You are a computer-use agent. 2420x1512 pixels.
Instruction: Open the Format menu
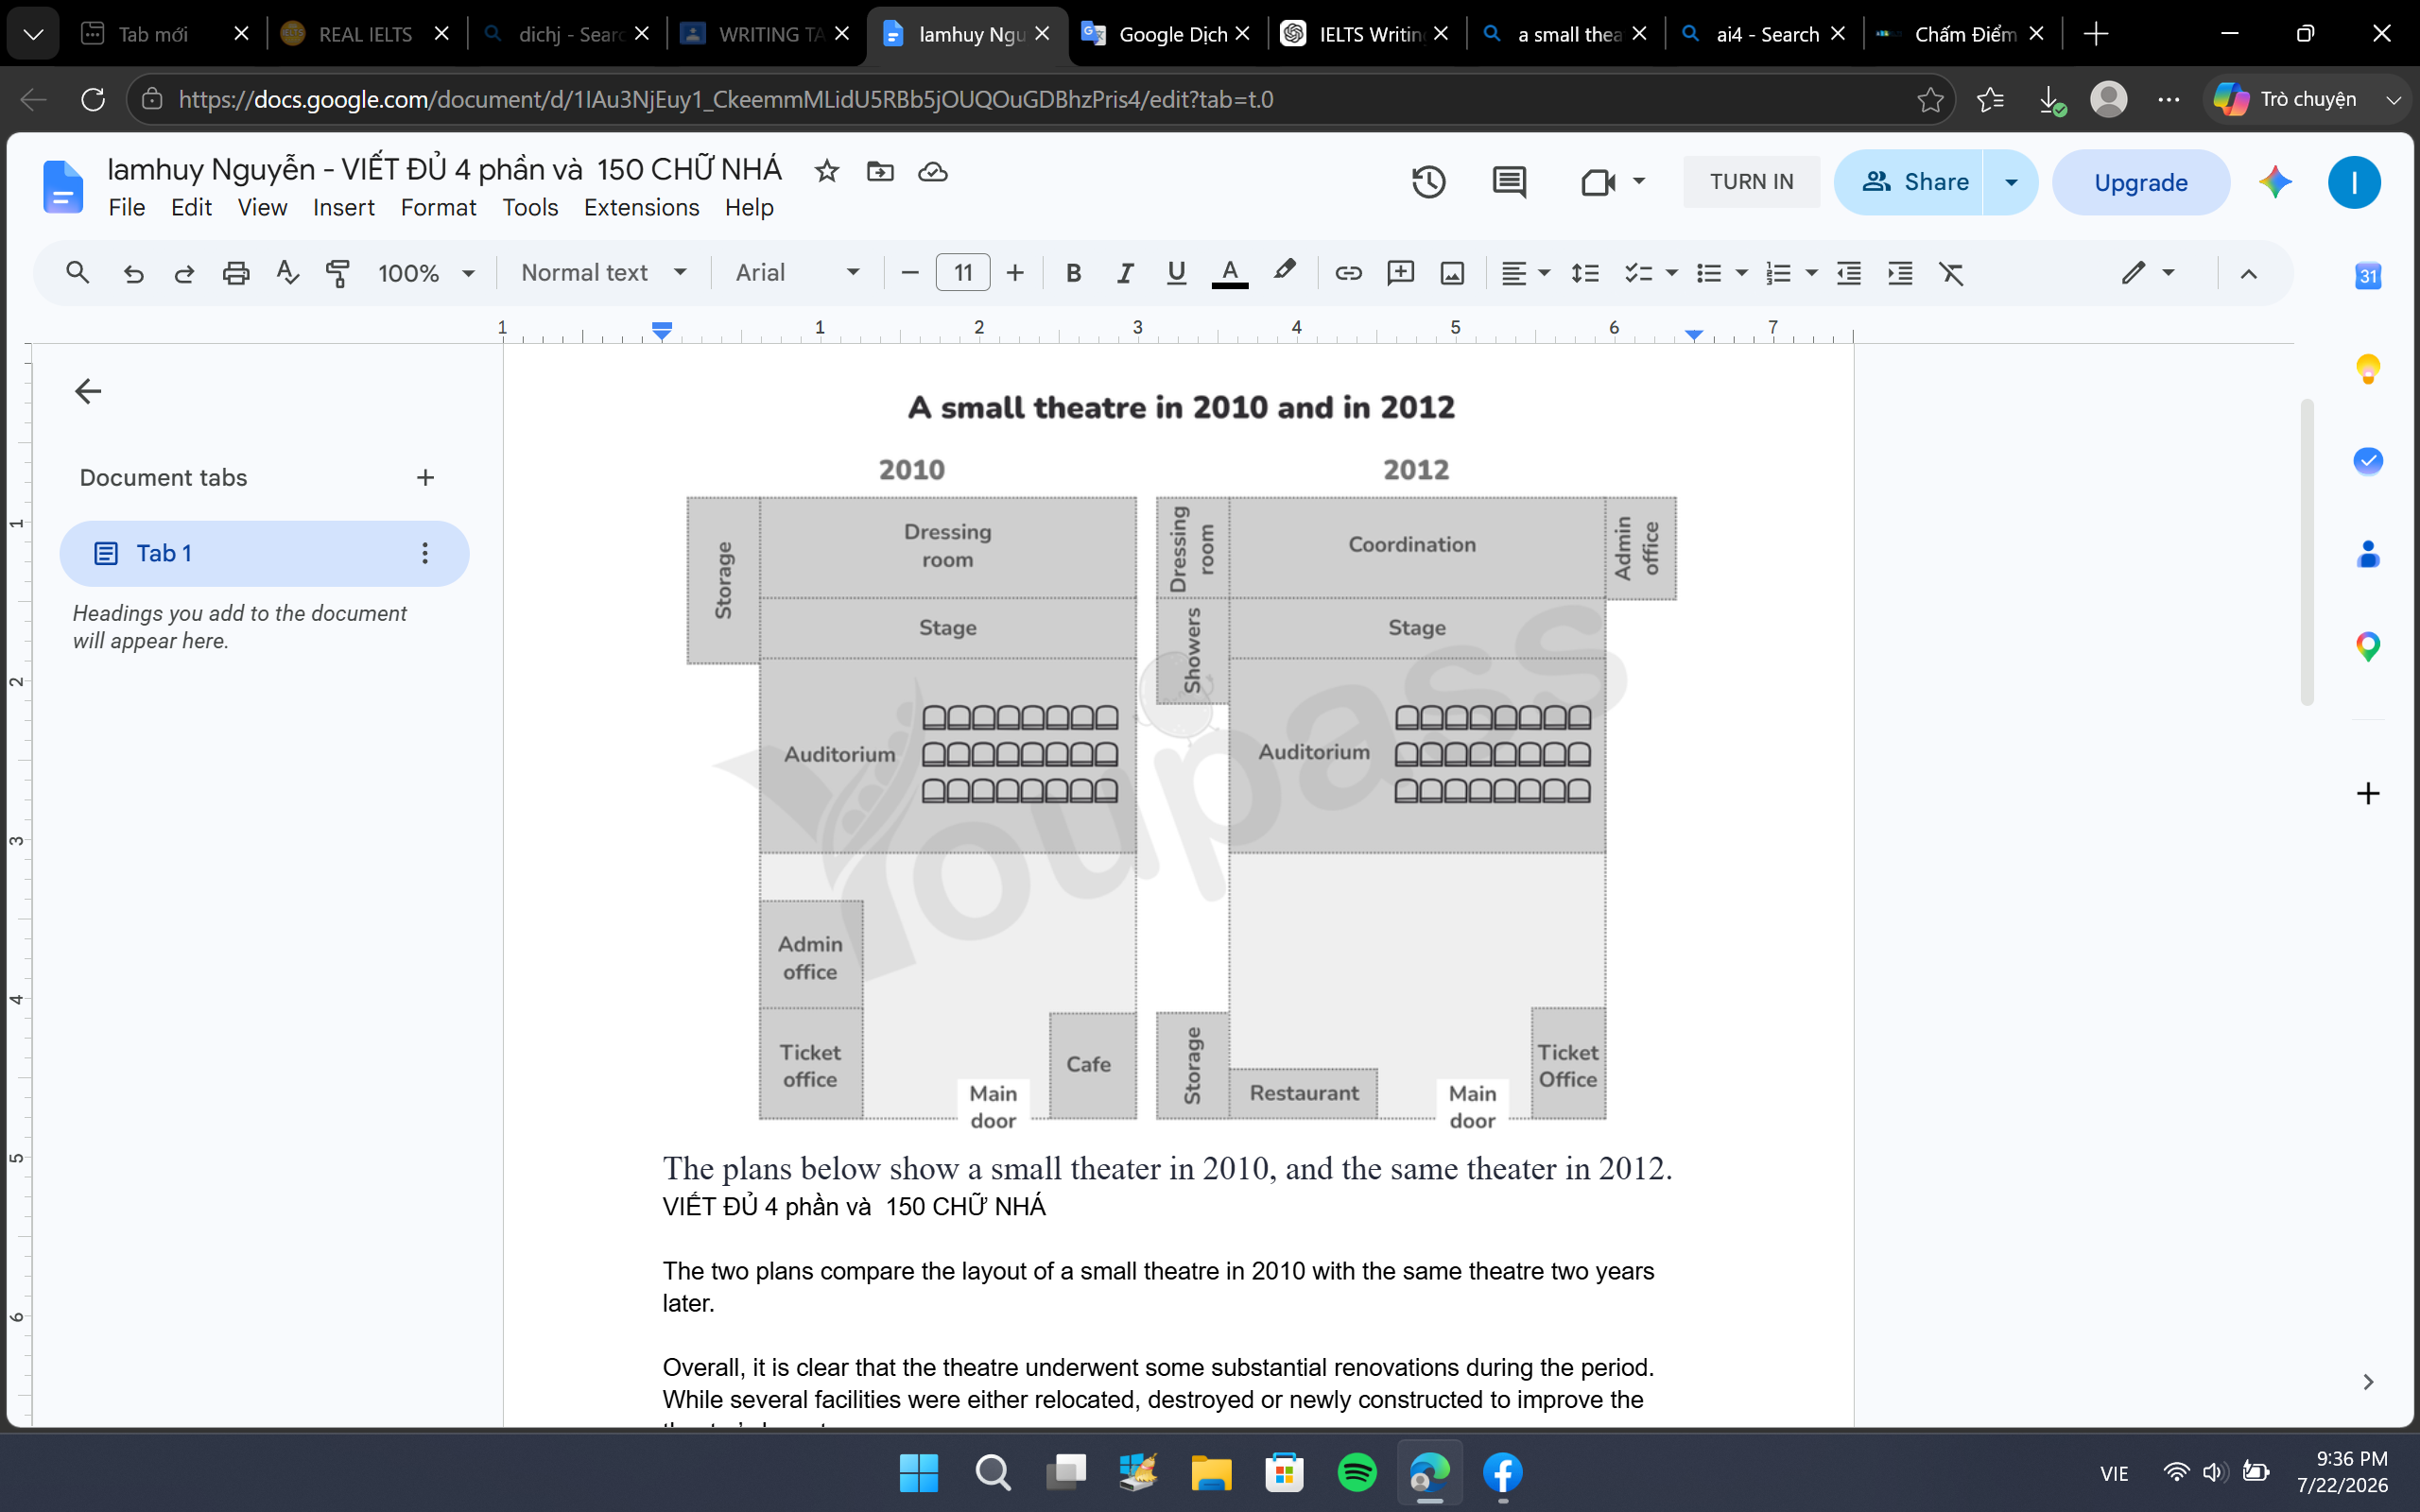pos(438,207)
